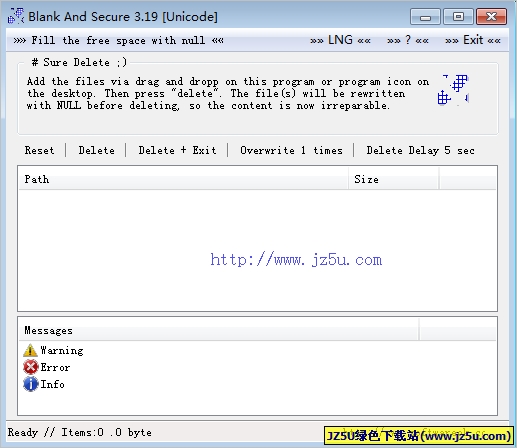The image size is (517, 448).
Task: Sort by the Path column header
Action: (184, 179)
